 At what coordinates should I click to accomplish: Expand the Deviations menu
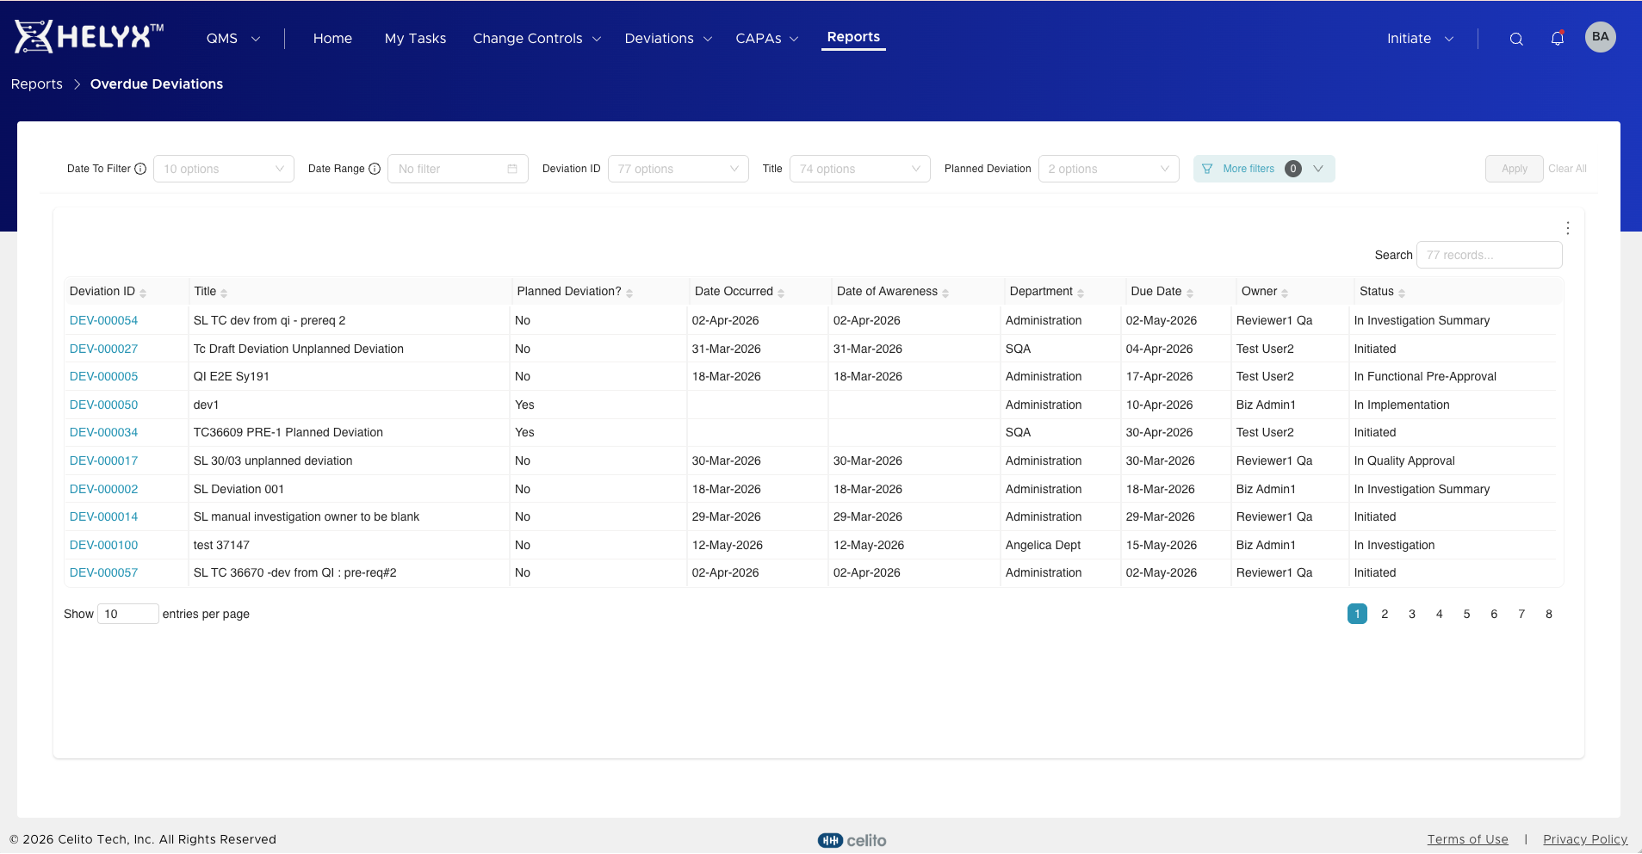pos(668,38)
